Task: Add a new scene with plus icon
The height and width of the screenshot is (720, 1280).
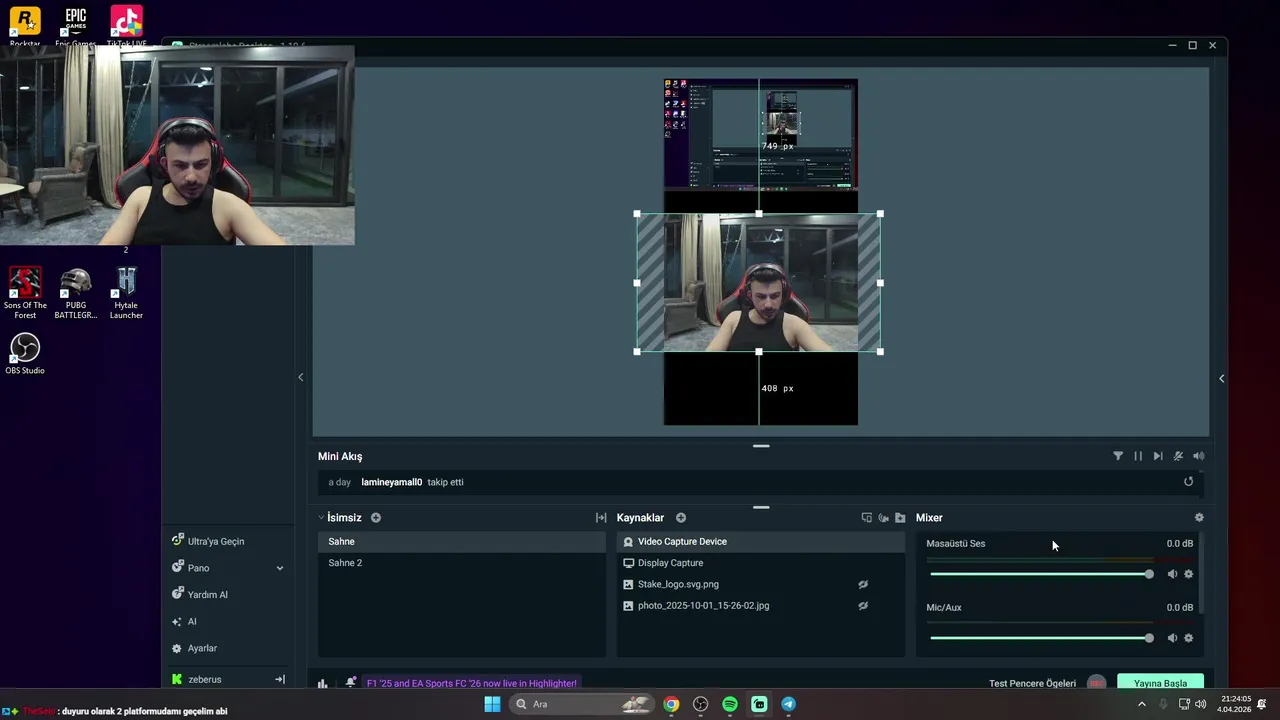Action: 376,518
